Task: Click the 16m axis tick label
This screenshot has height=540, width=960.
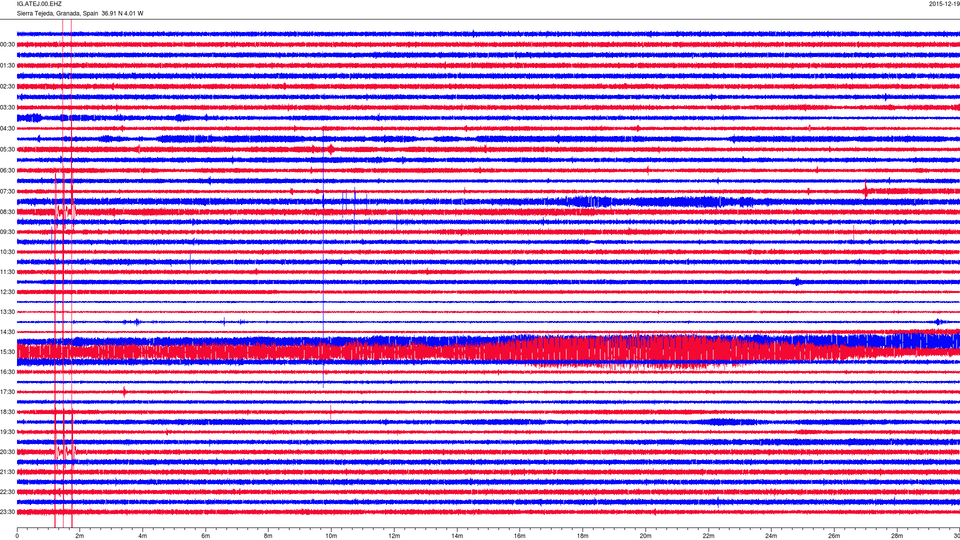Action: (520, 536)
